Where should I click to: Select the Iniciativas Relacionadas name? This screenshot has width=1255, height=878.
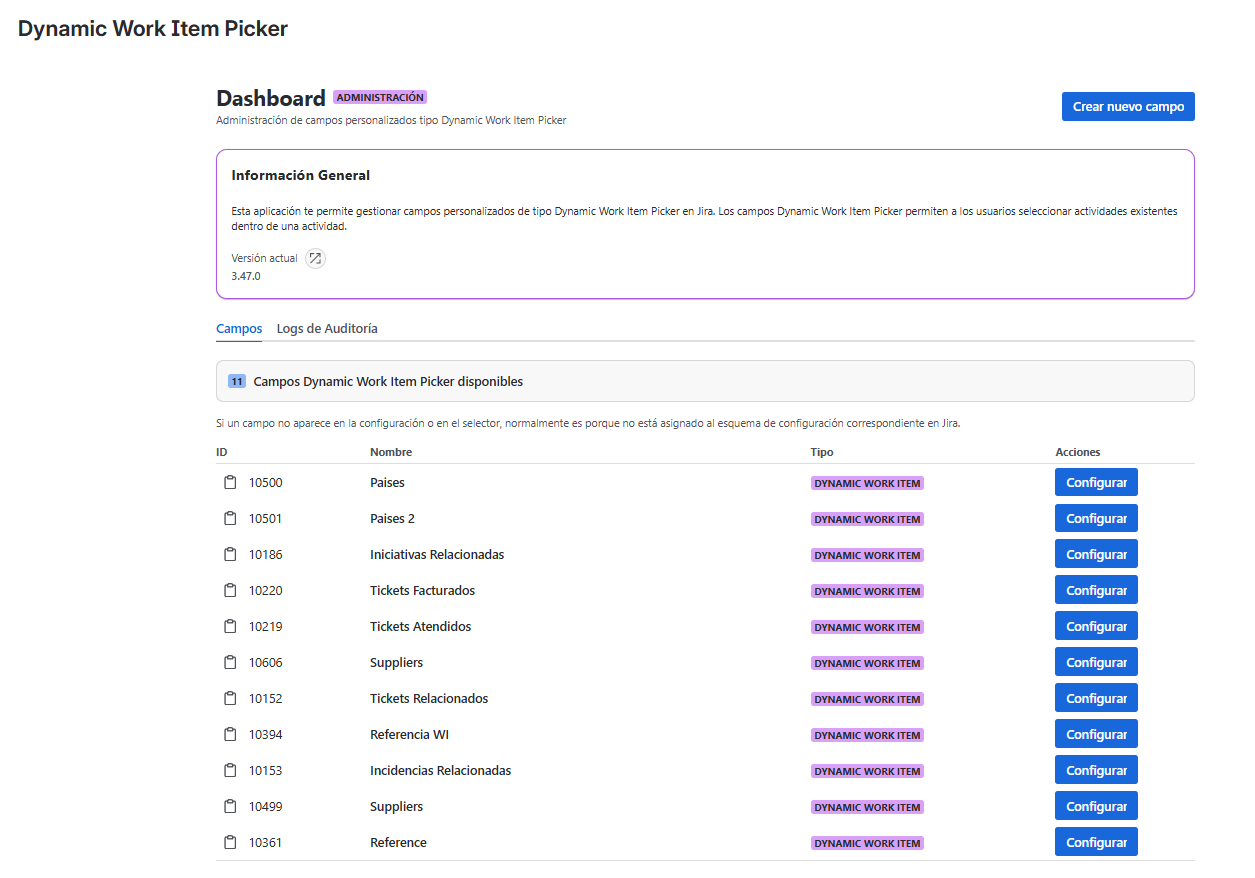coord(437,555)
